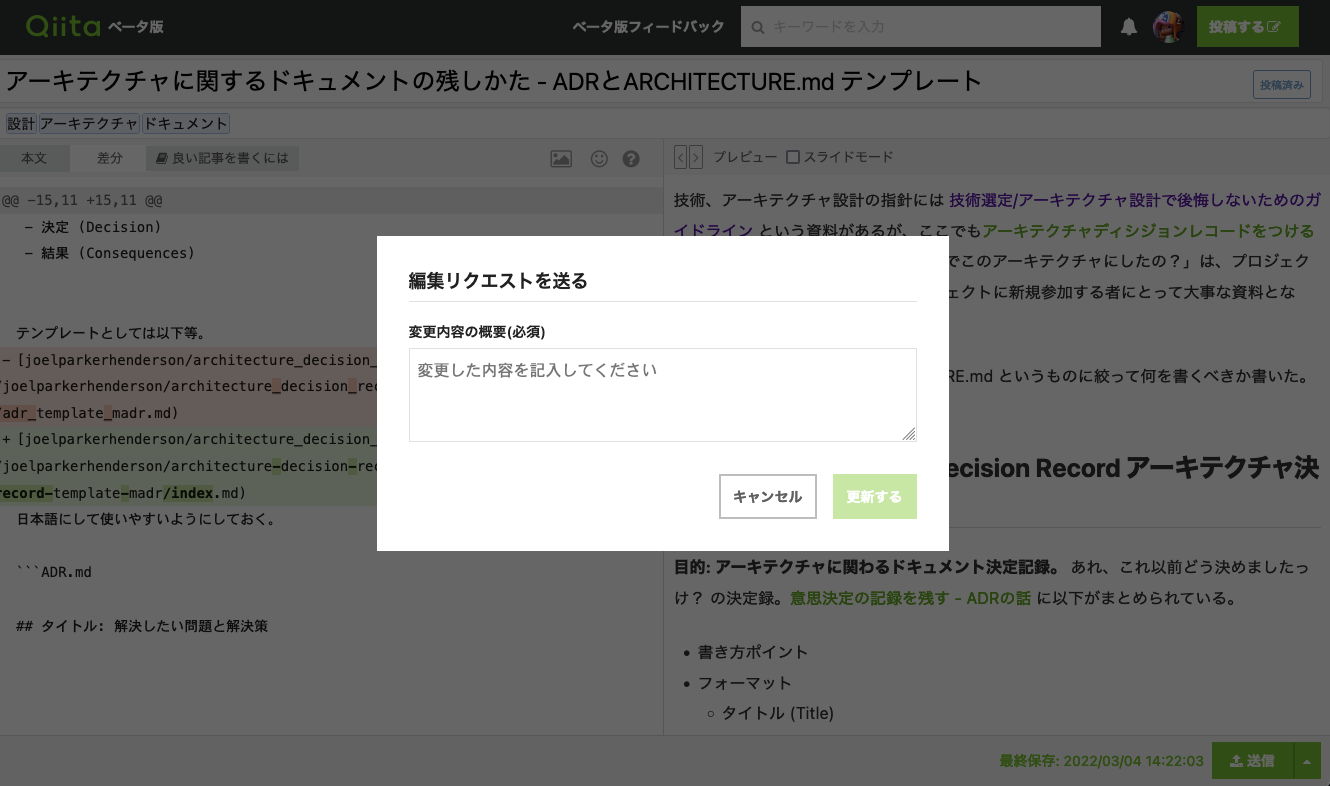1330x786 pixels.
Task: Click the 変更内容の概要 textarea
Action: 663,395
